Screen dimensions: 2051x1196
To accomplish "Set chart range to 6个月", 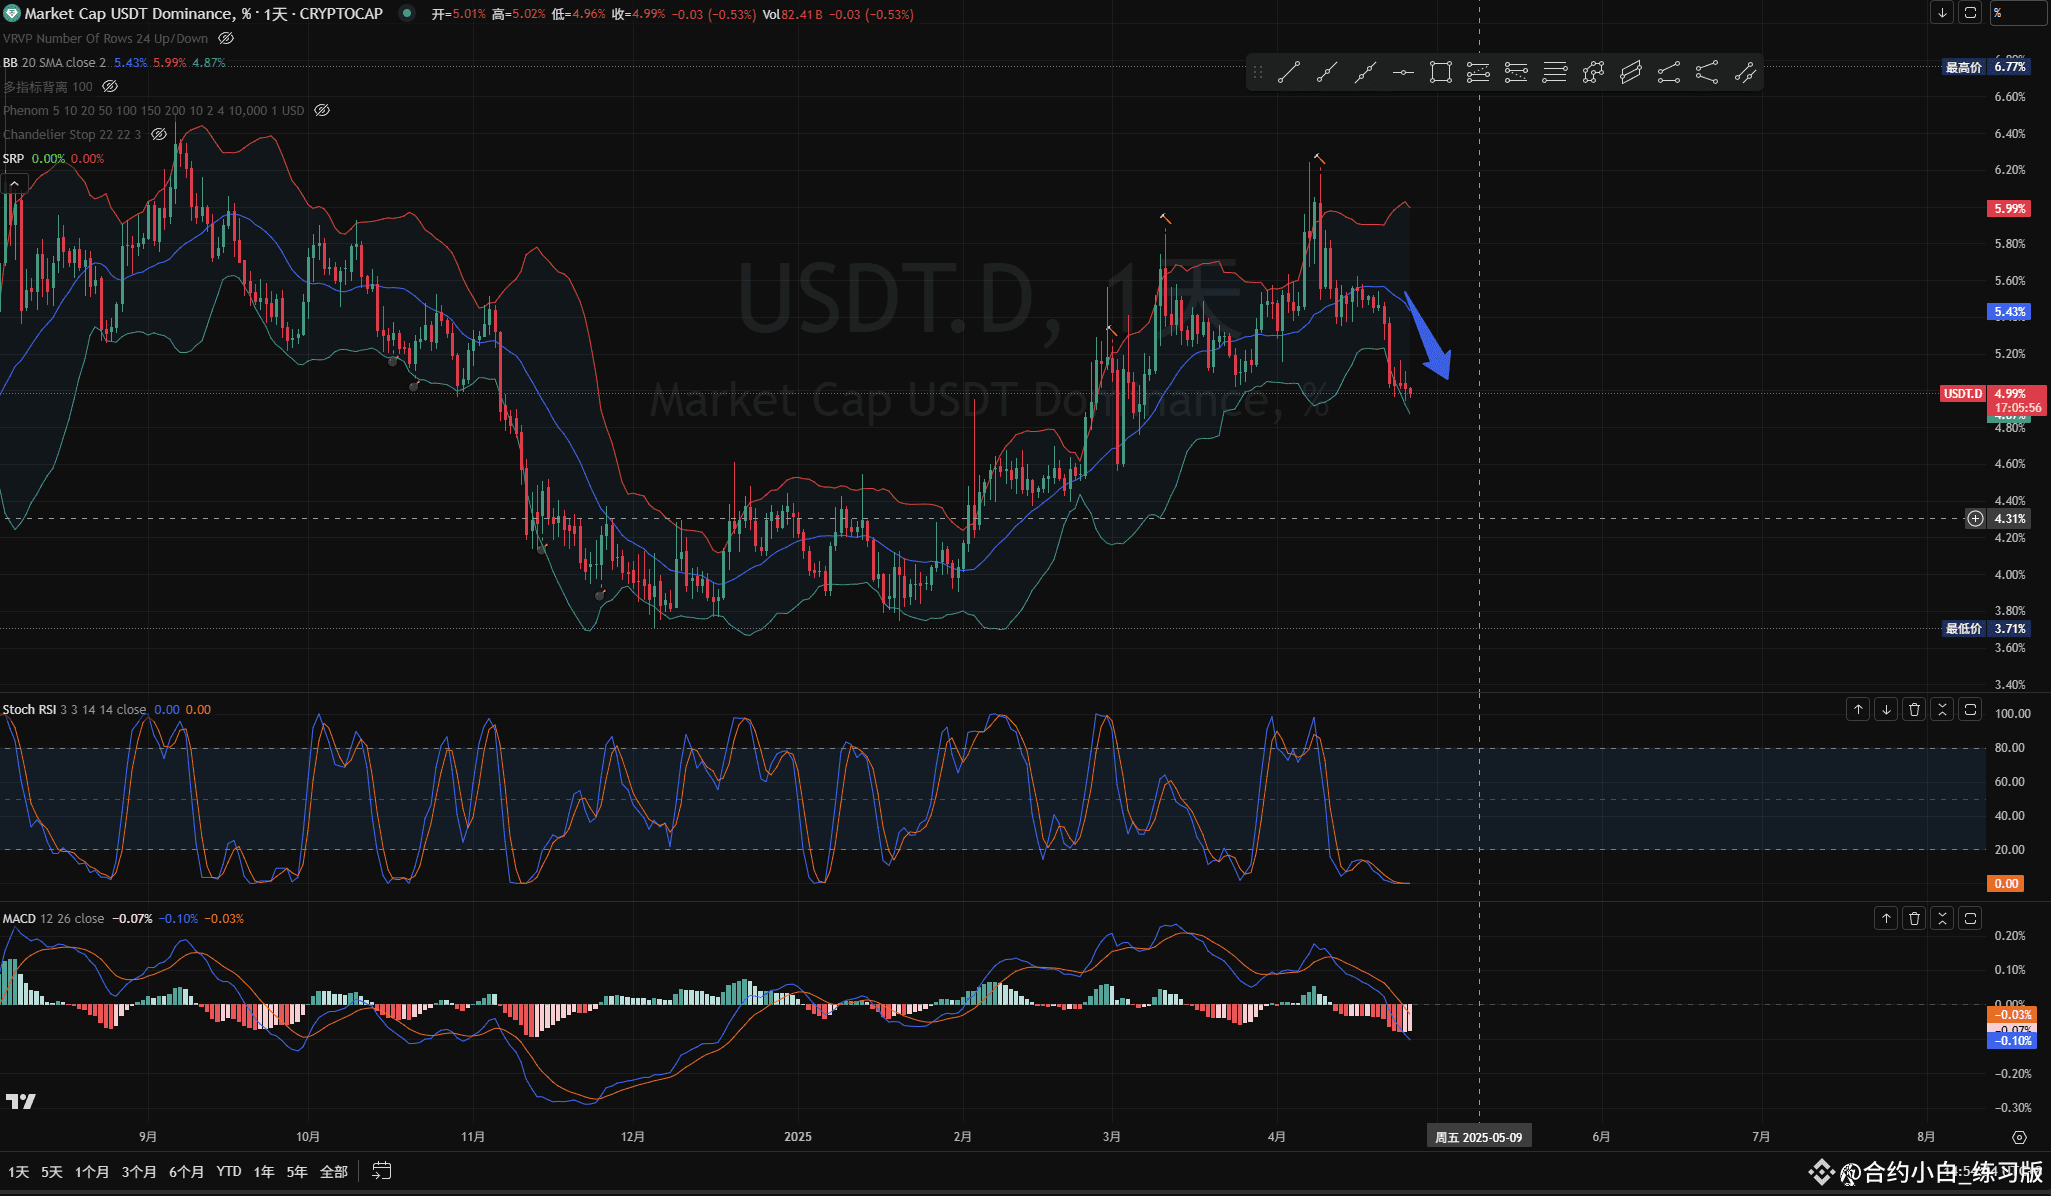I will 186,1171.
